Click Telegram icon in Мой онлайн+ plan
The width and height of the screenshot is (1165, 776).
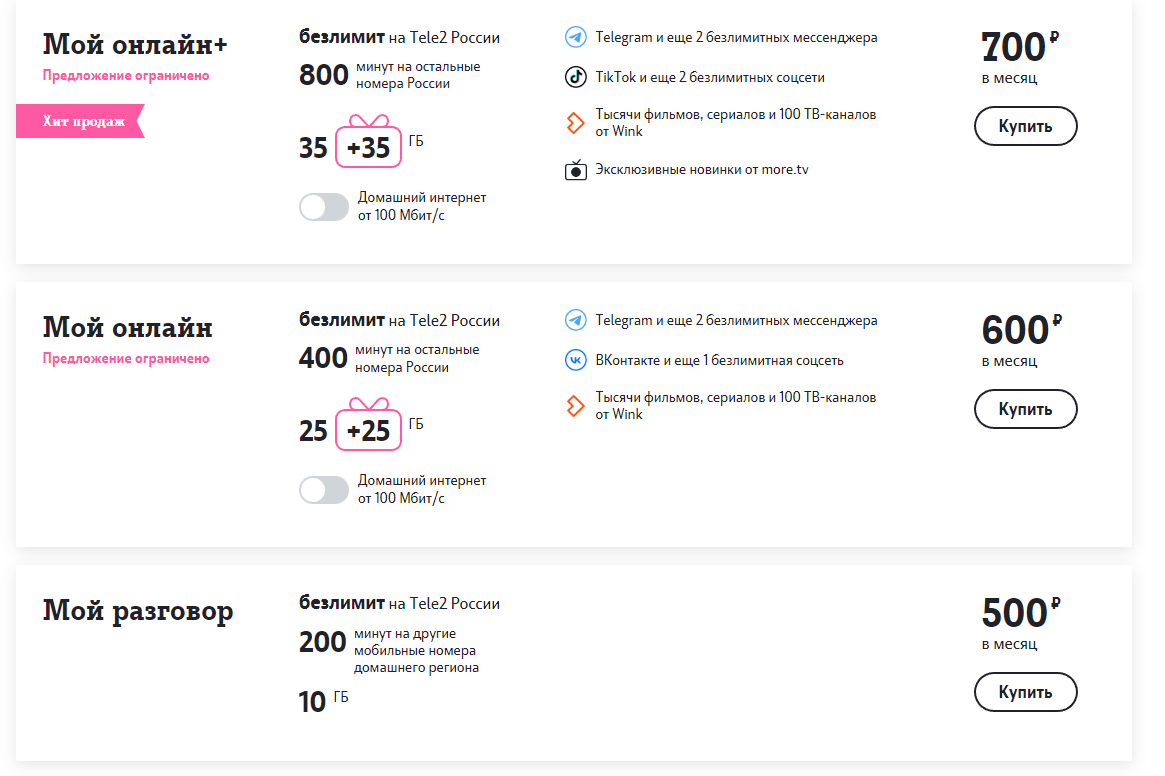pos(575,38)
